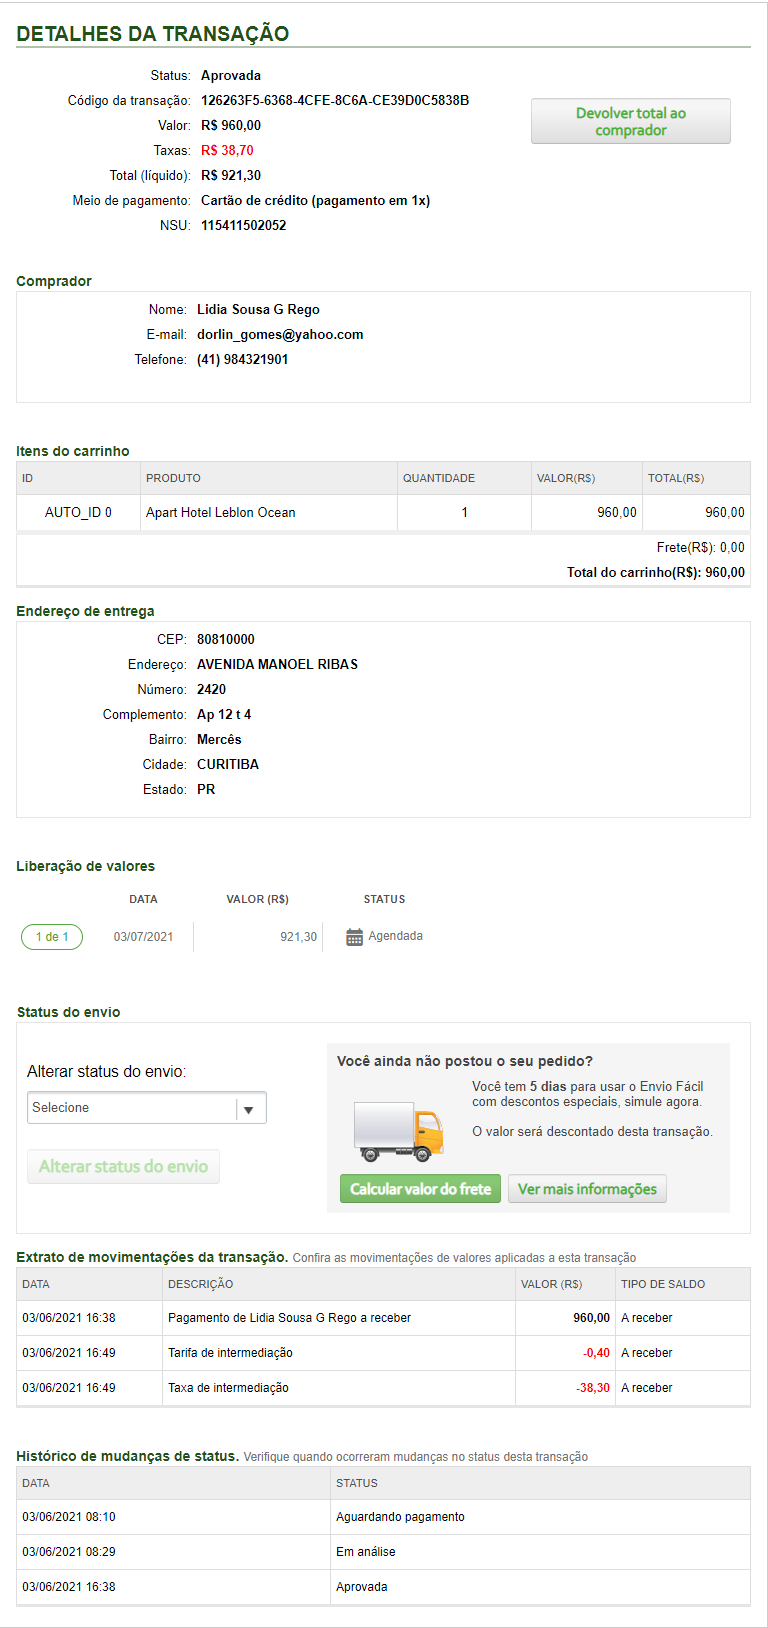
Task: Click the QUANTIDADE column header
Action: tap(439, 478)
